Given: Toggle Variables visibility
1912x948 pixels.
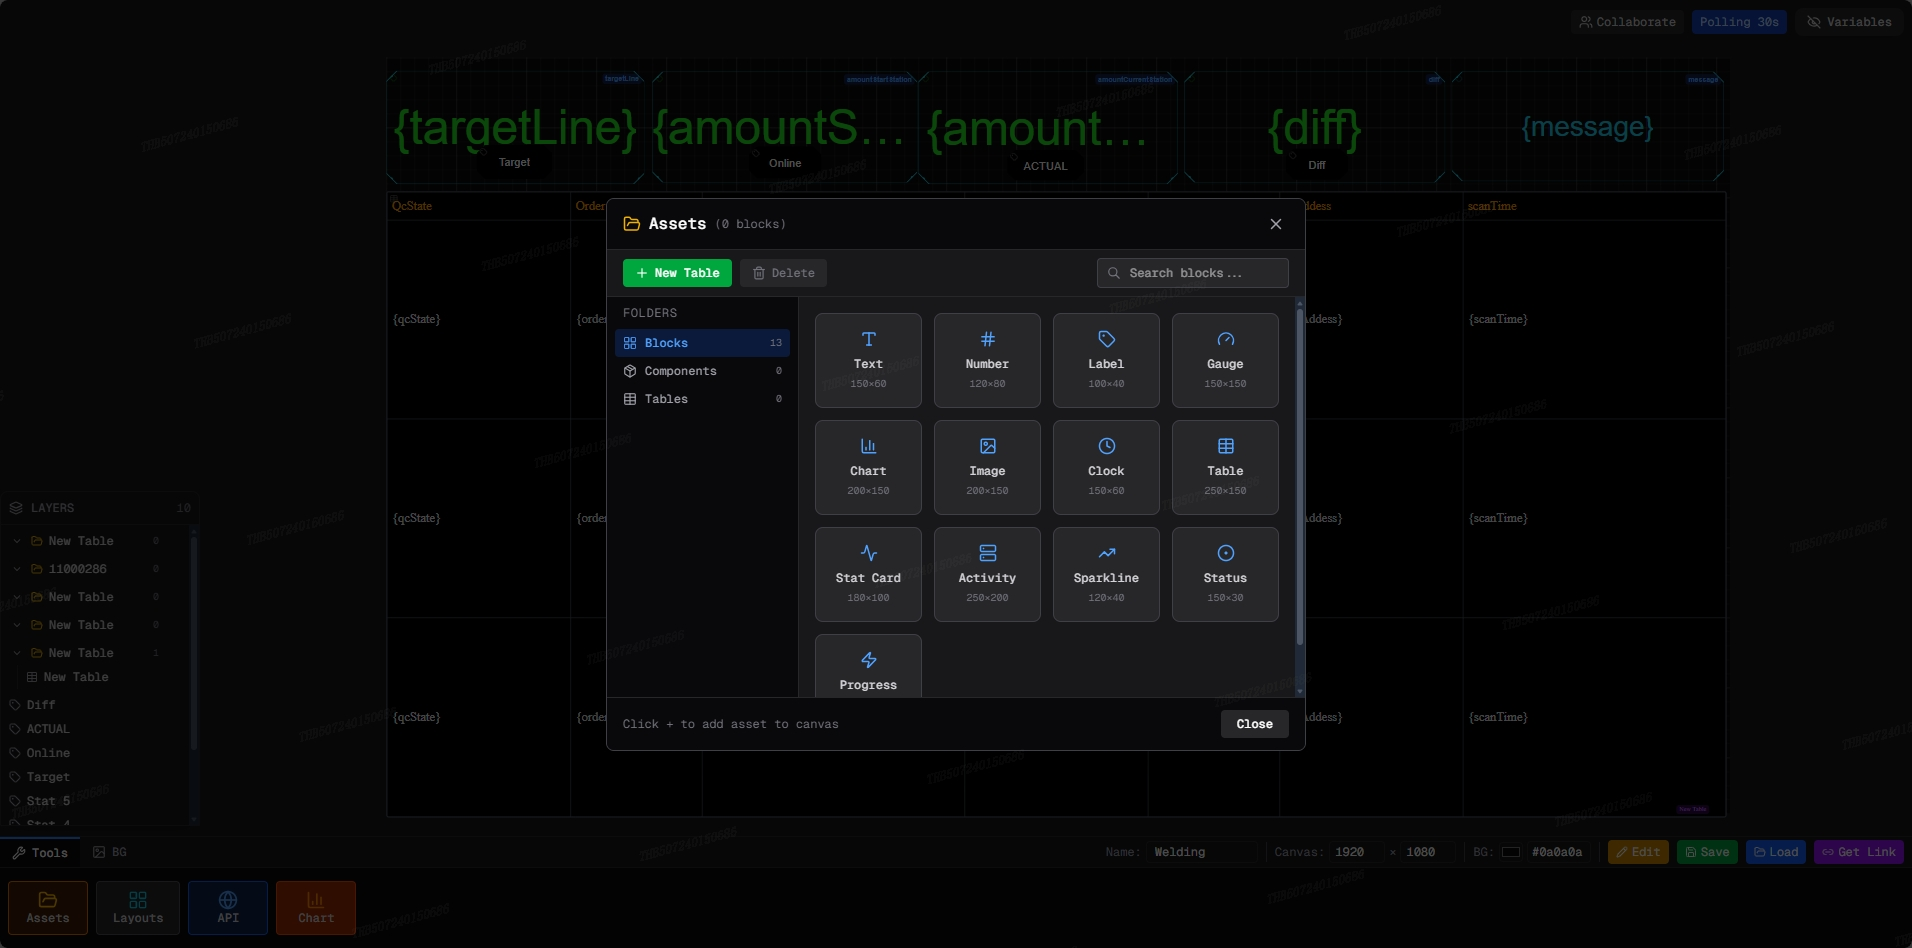Looking at the screenshot, I should [x=1849, y=22].
